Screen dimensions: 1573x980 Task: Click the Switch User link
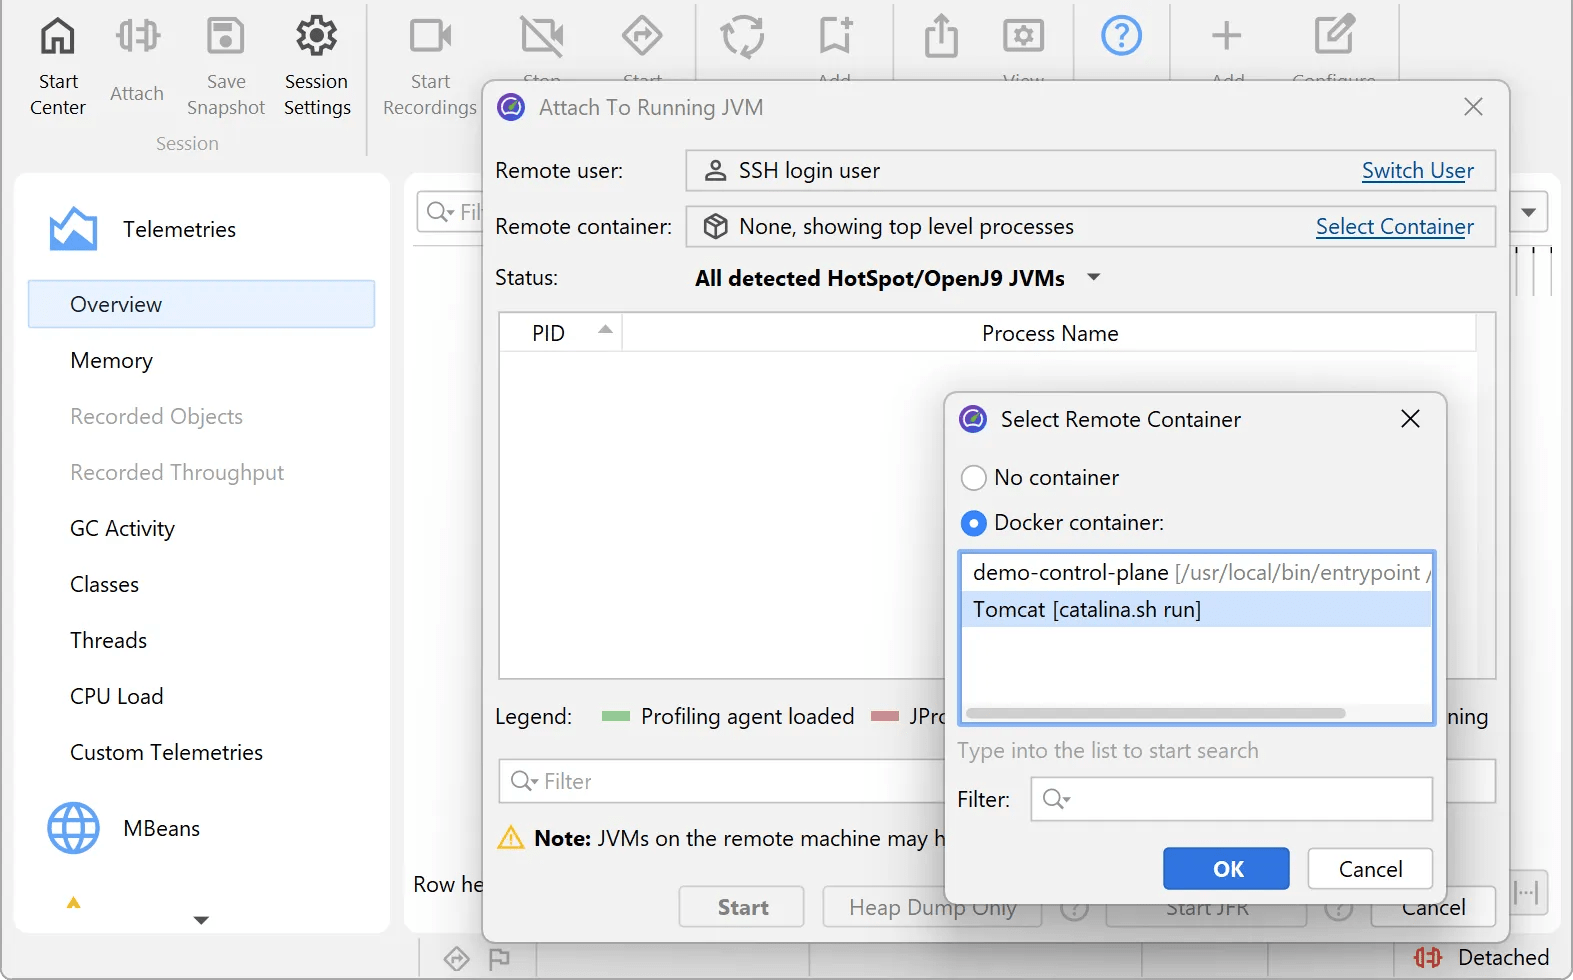[1417, 171]
